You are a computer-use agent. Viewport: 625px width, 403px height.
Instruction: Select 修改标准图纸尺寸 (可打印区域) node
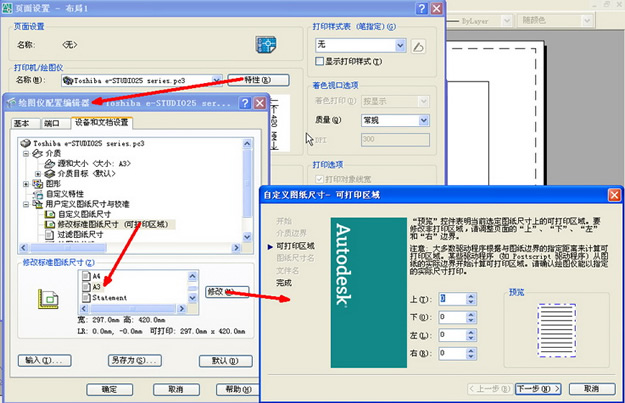[112, 225]
